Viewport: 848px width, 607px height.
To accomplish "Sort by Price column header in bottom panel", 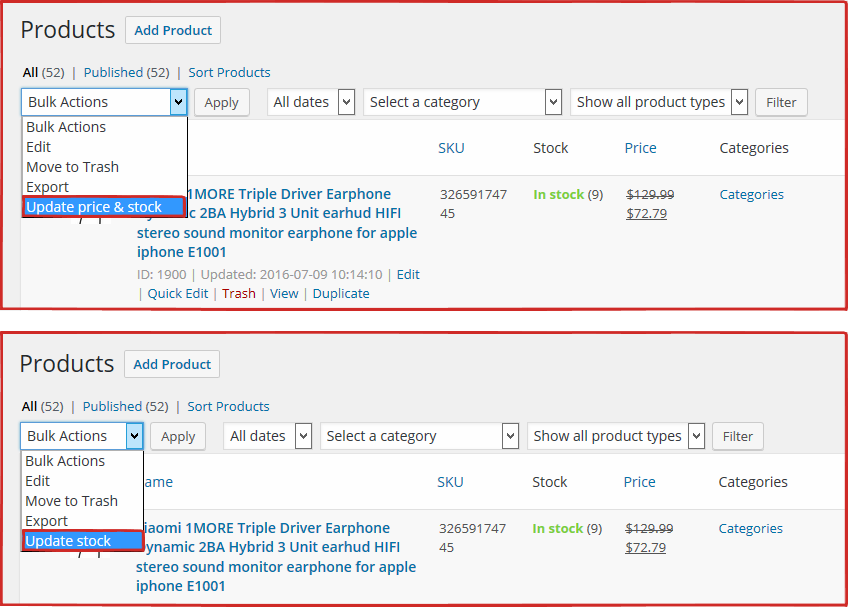I will [x=640, y=482].
